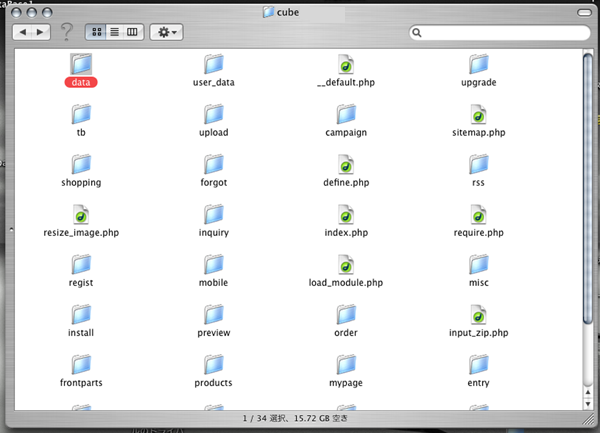
Task: Click the magnifier icon in search field
Action: pos(417,33)
